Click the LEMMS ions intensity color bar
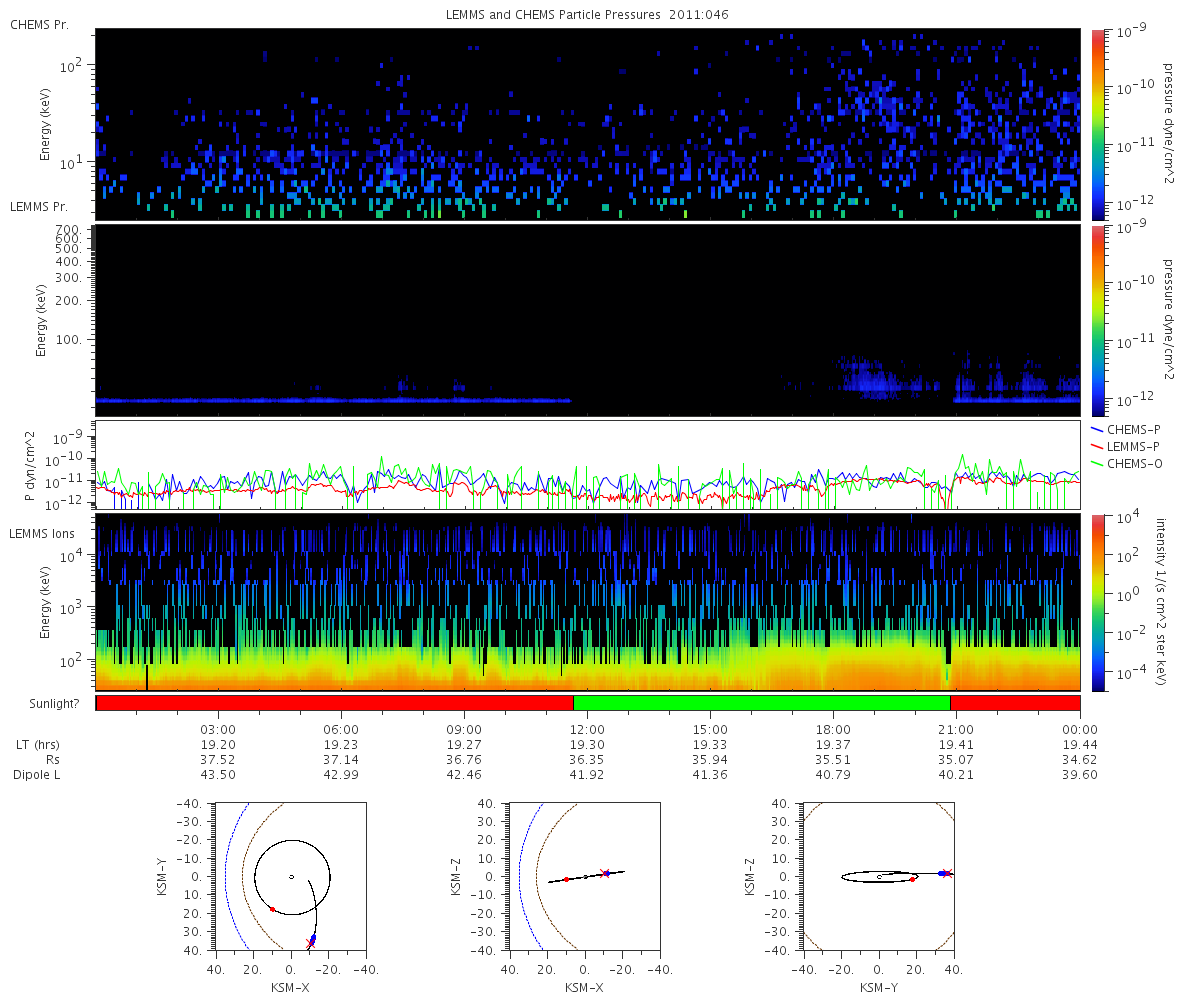Image resolution: width=1200 pixels, height=1000 pixels. click(1097, 602)
